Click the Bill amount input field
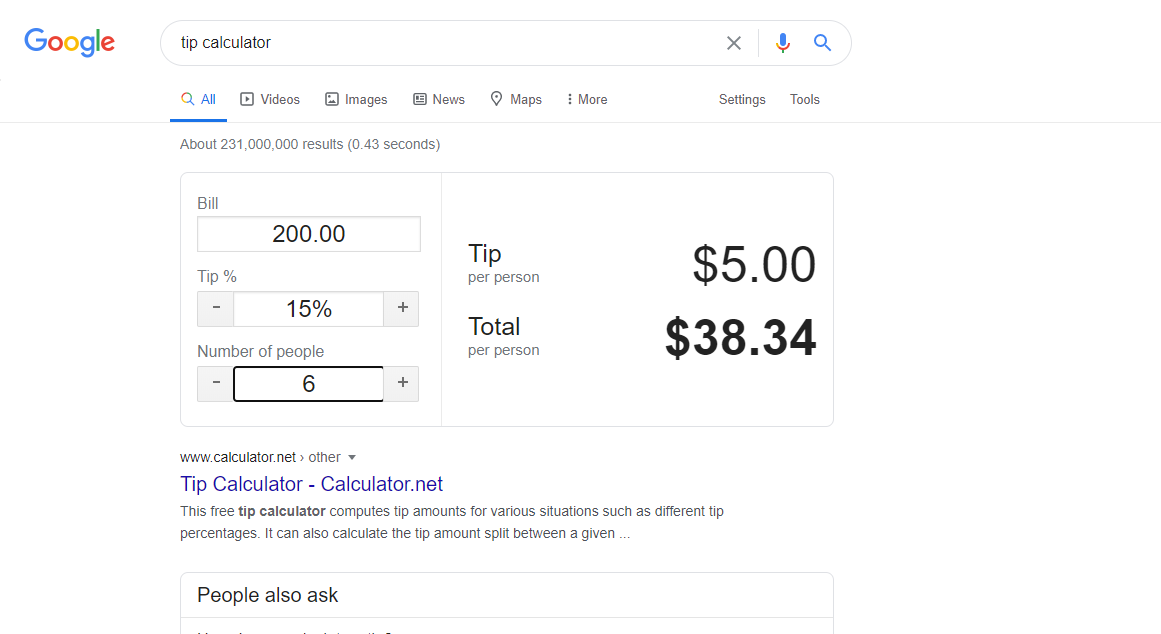The image size is (1161, 634). (x=309, y=234)
